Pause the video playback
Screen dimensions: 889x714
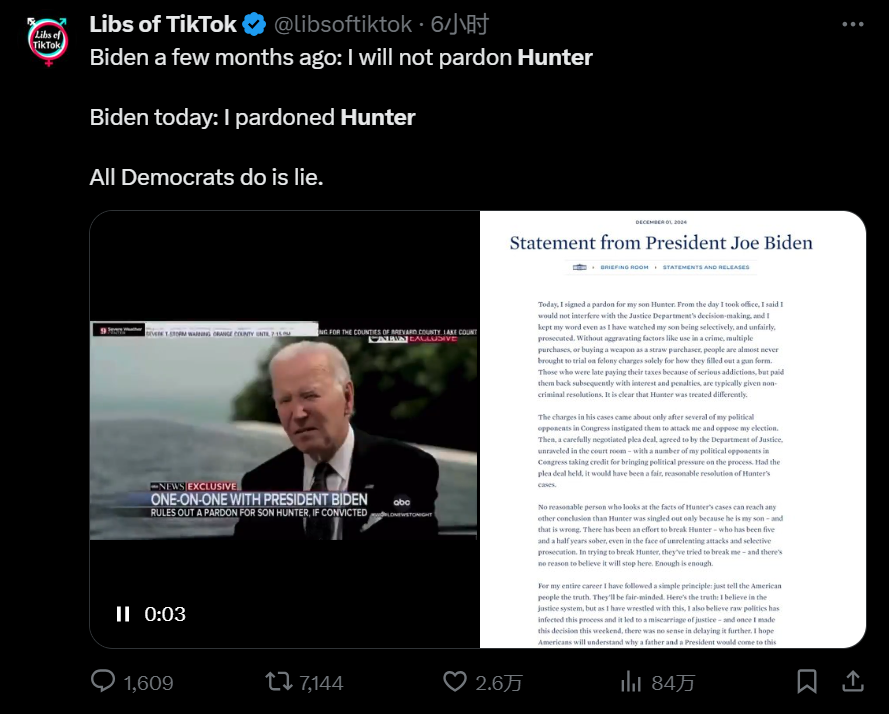(123, 614)
